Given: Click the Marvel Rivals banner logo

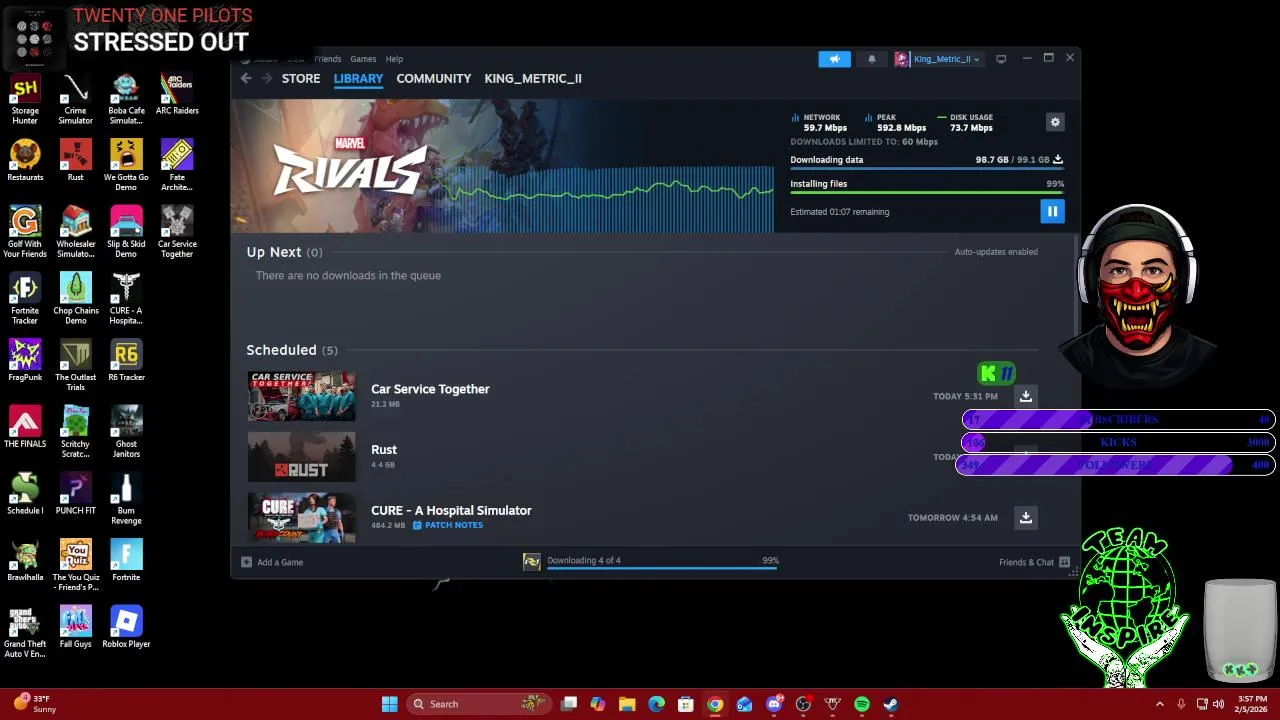Looking at the screenshot, I should point(349,167).
